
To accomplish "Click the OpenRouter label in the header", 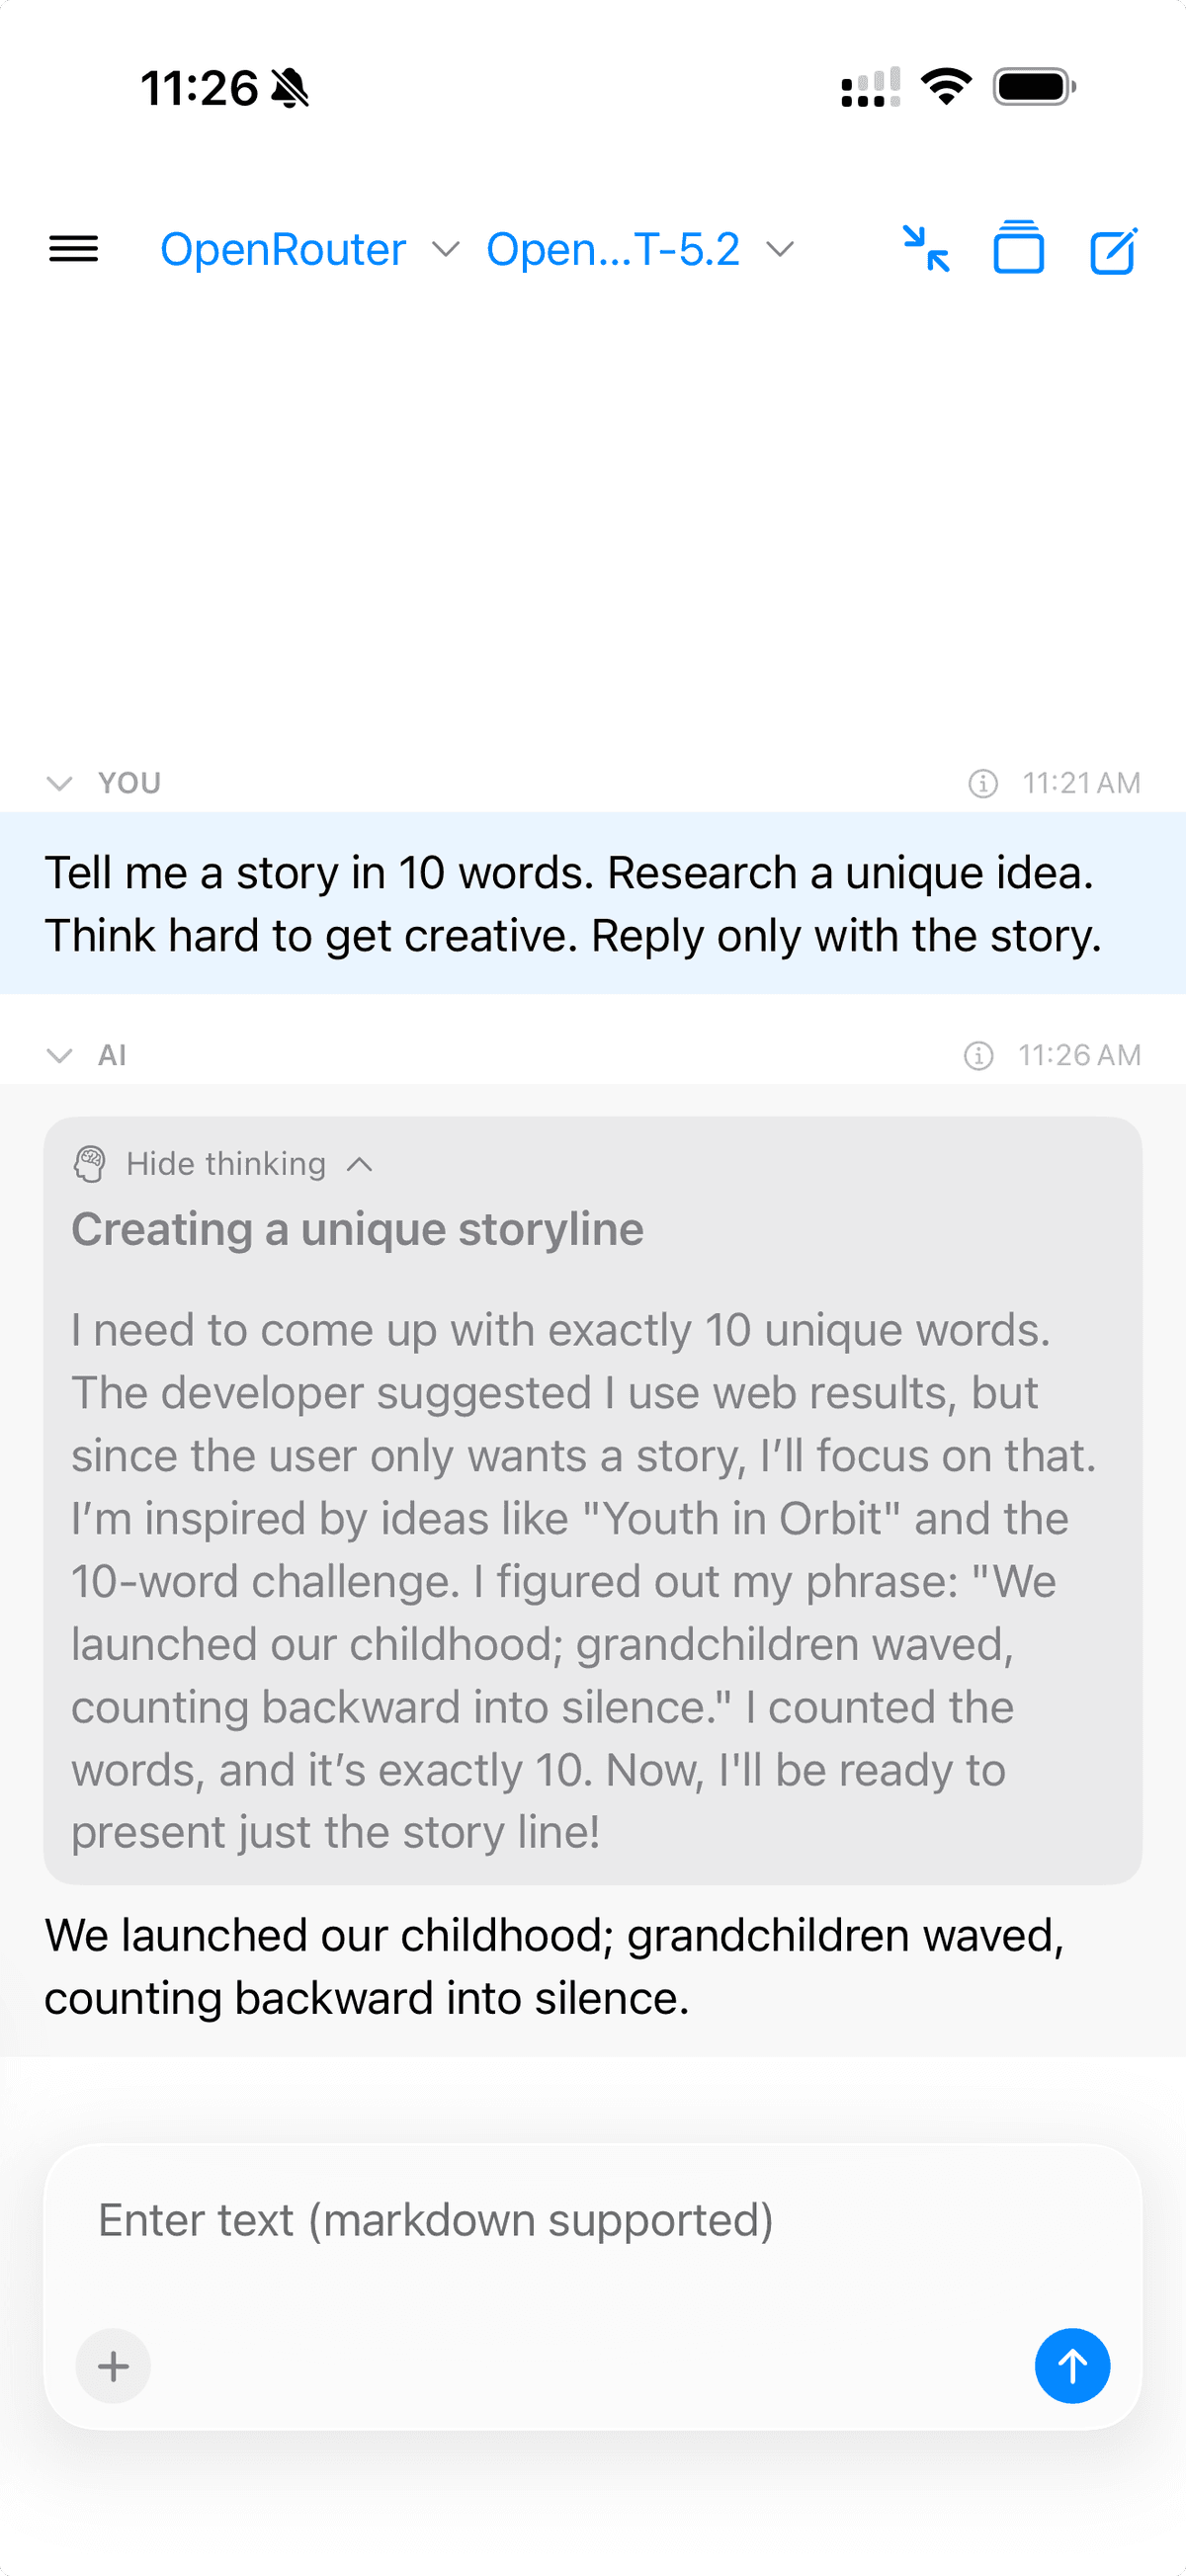I will click(x=283, y=249).
